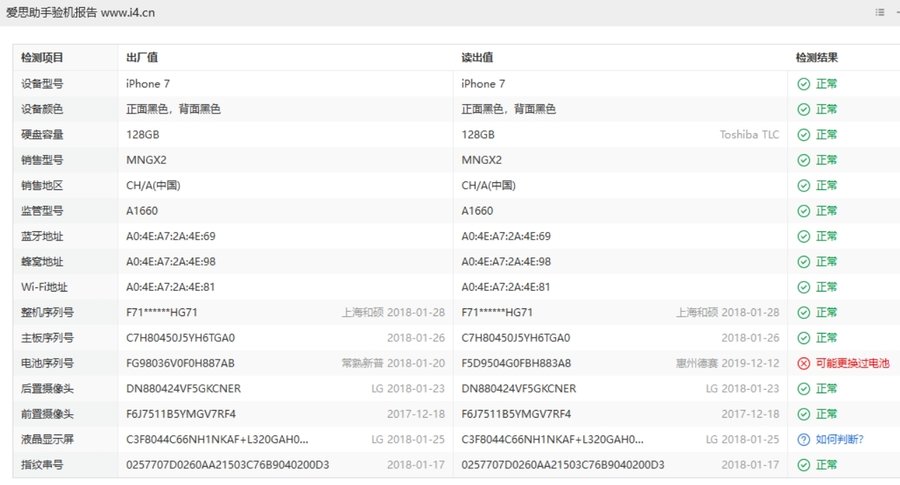This screenshot has height=485, width=900.
Task: Click the blue question icon in 液晶显示屏 row
Action: (804, 440)
